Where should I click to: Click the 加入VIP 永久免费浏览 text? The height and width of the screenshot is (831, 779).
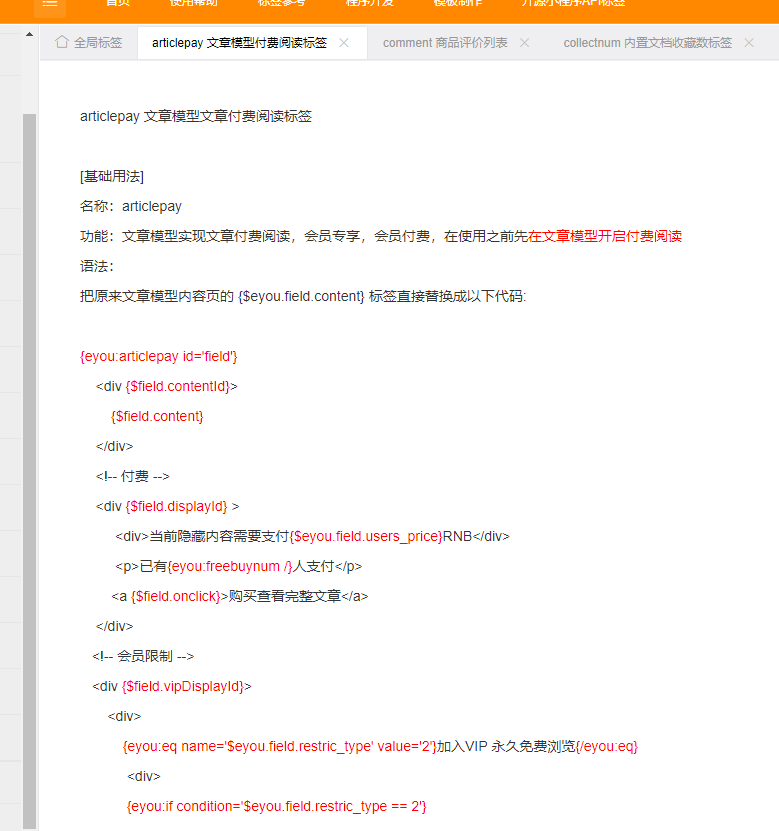click(506, 747)
